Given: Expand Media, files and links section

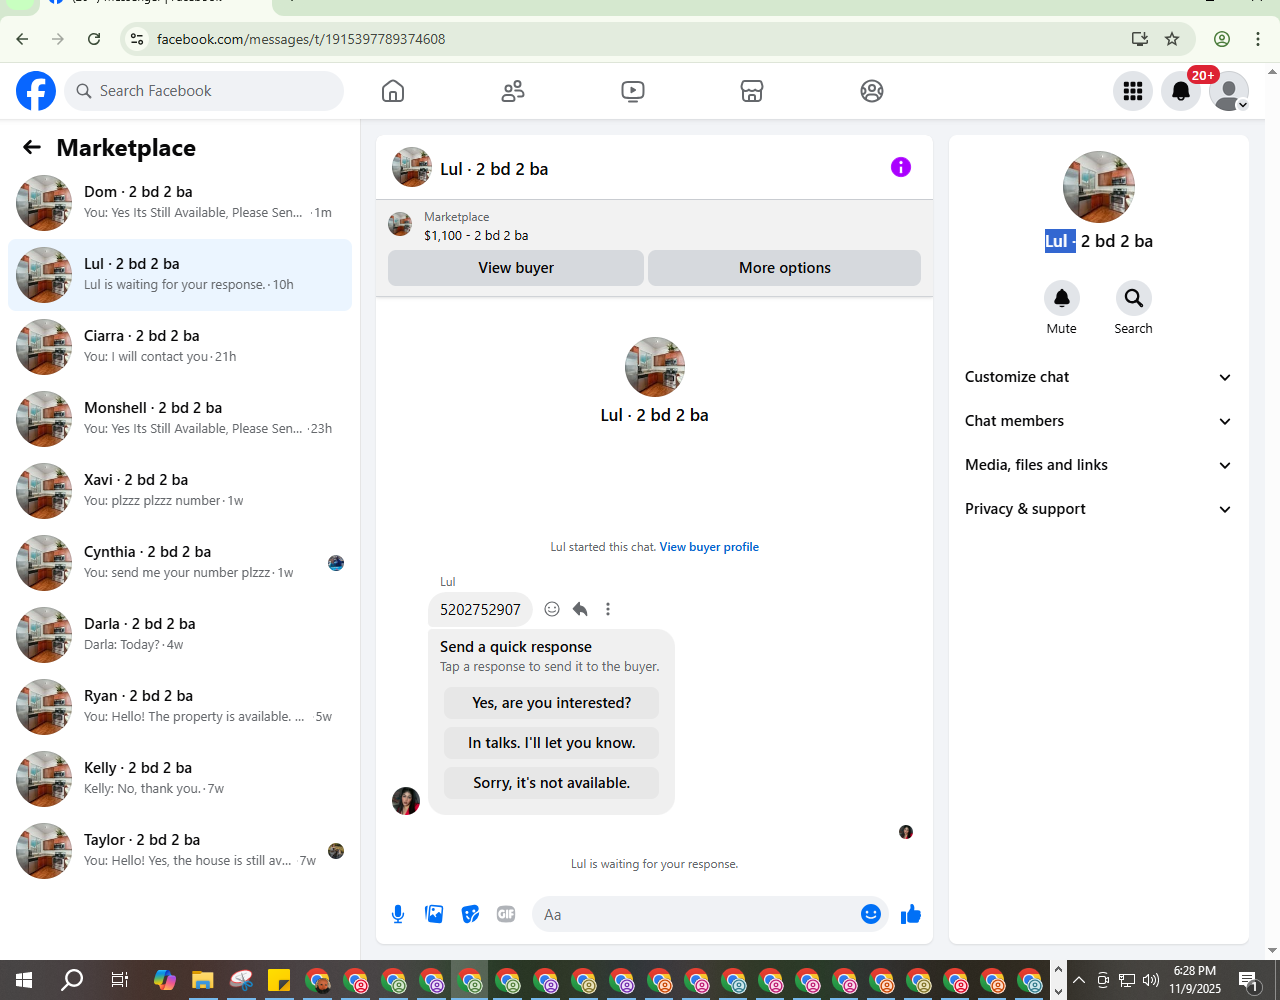Looking at the screenshot, I should click(x=1099, y=465).
